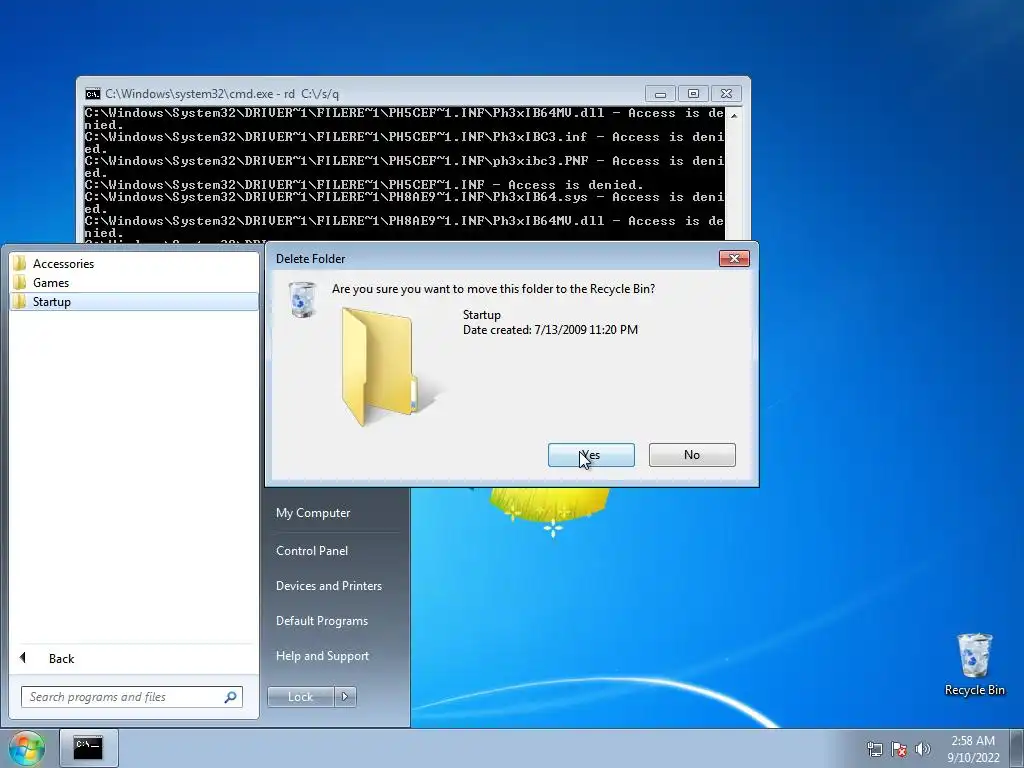Click the Recycle Bin icon in the dialog
This screenshot has height=768, width=1024.
[x=302, y=300]
